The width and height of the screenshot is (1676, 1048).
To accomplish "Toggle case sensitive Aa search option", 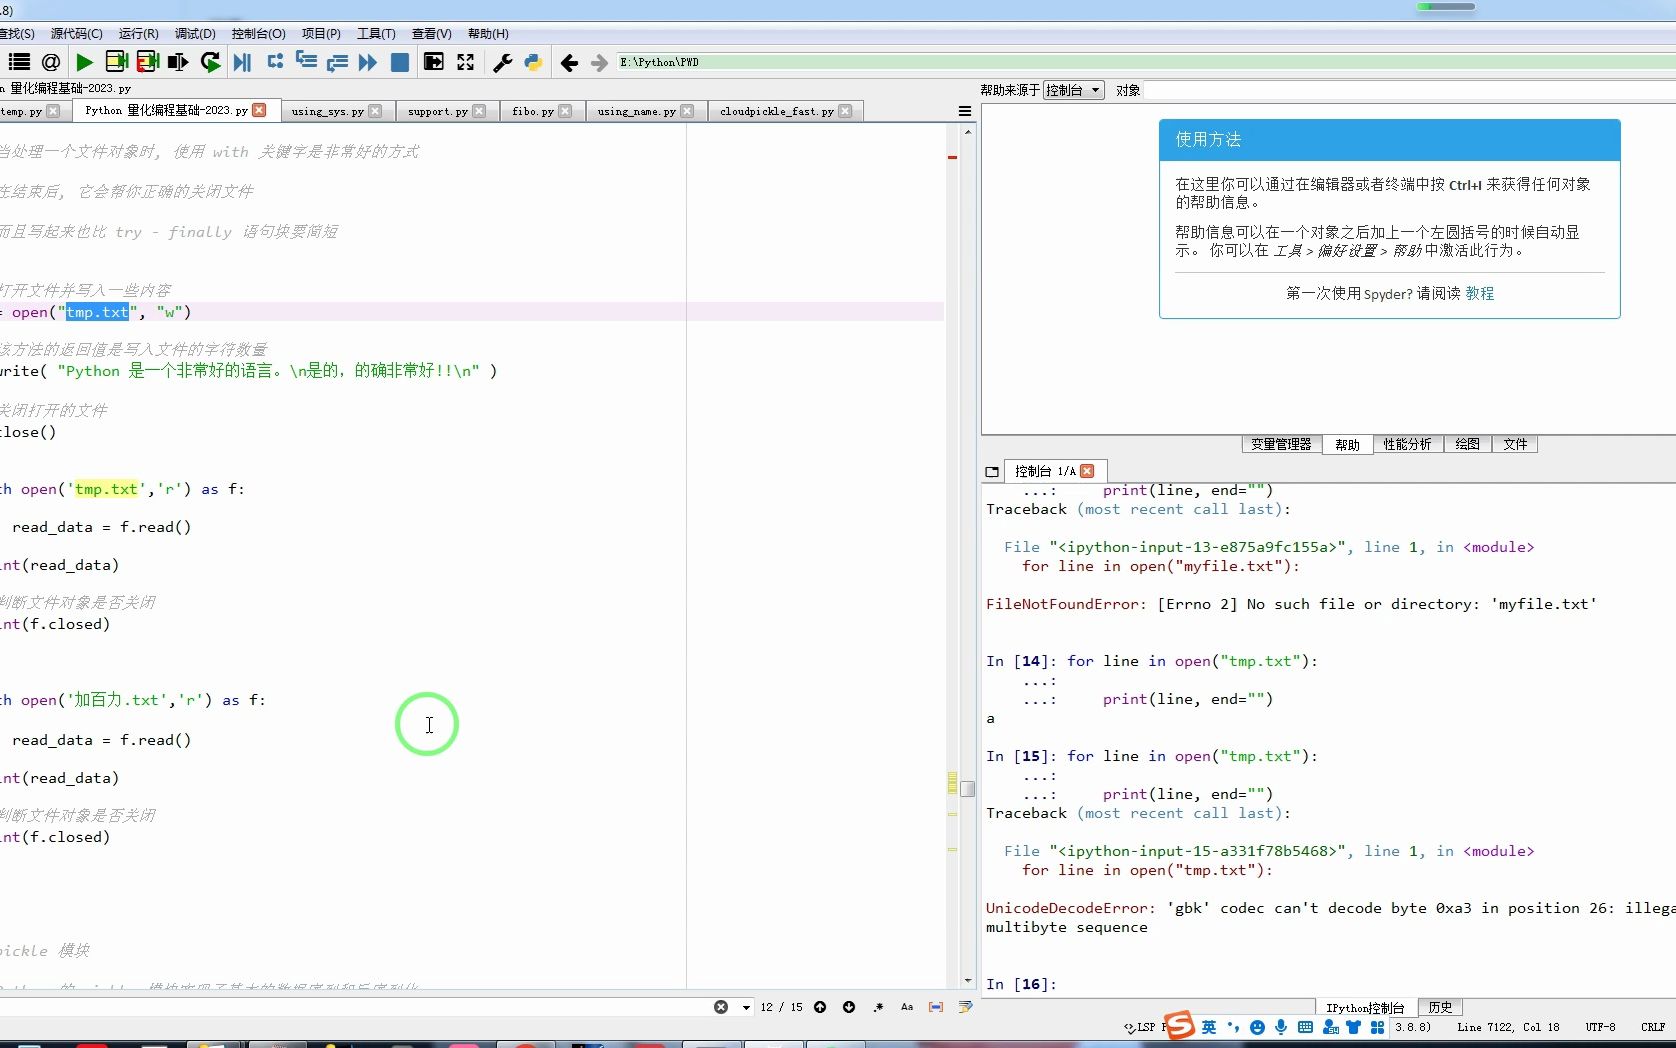I will (x=907, y=1007).
